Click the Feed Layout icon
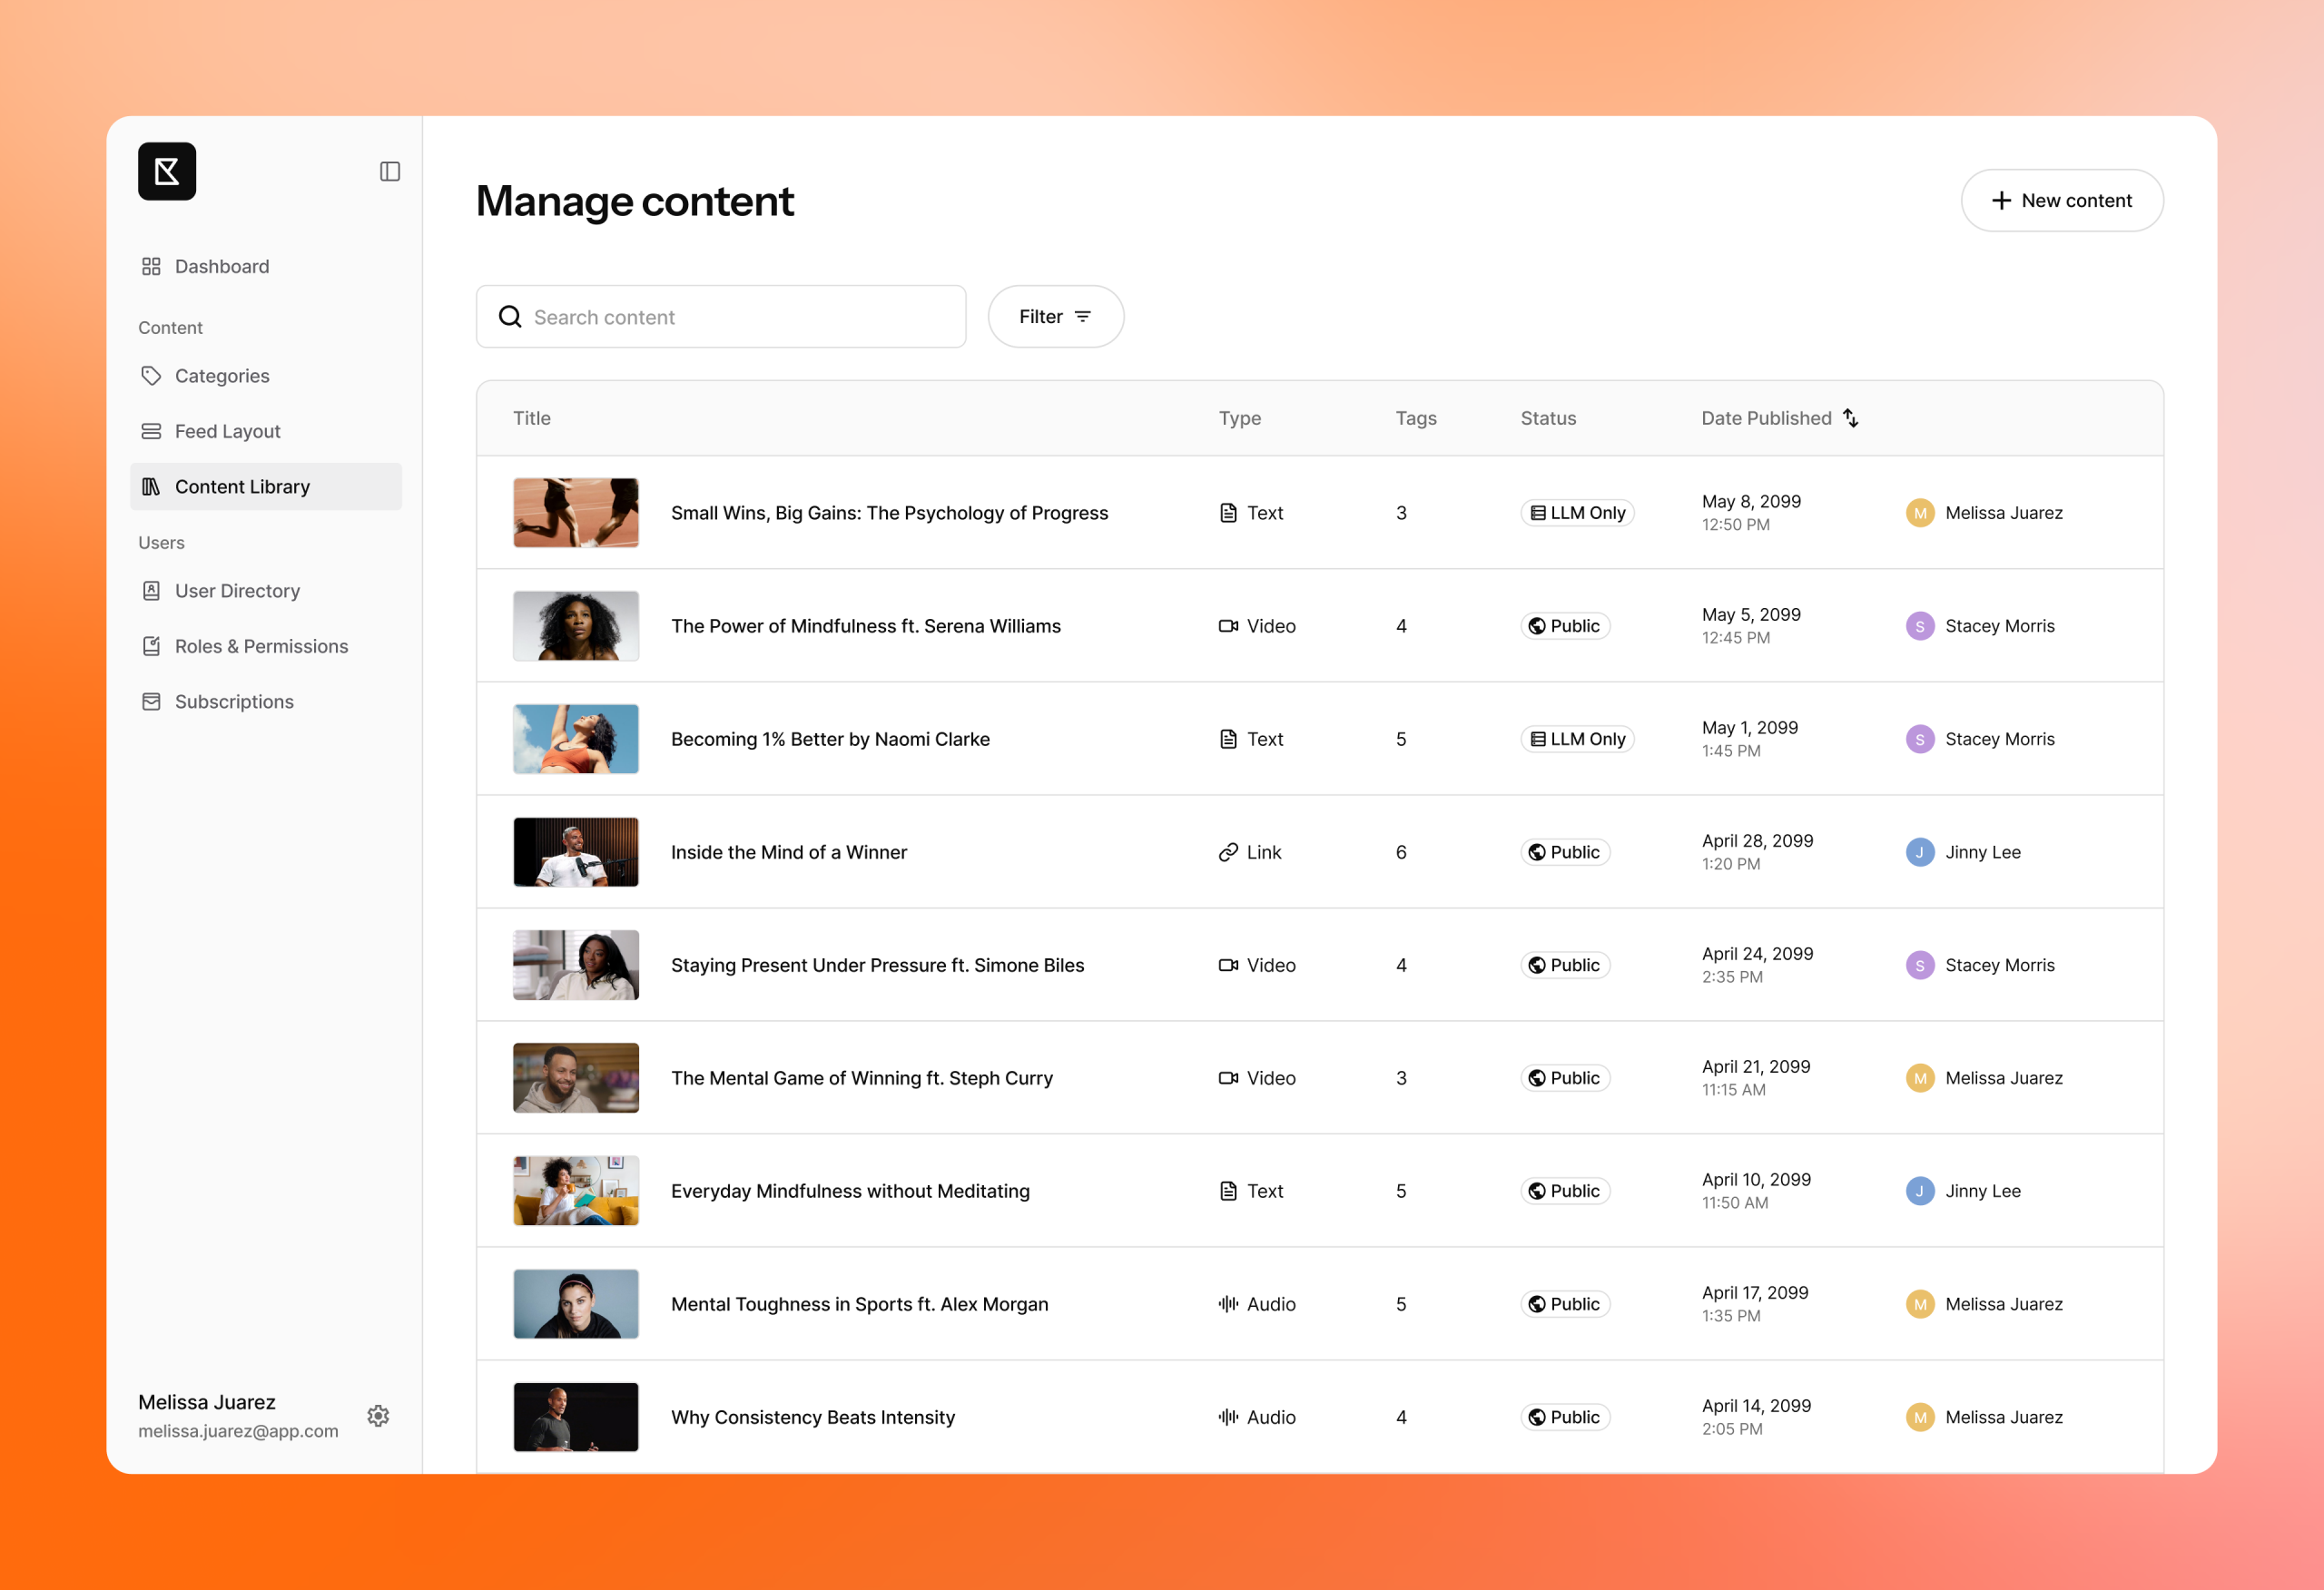2324x1590 pixels. tap(151, 431)
